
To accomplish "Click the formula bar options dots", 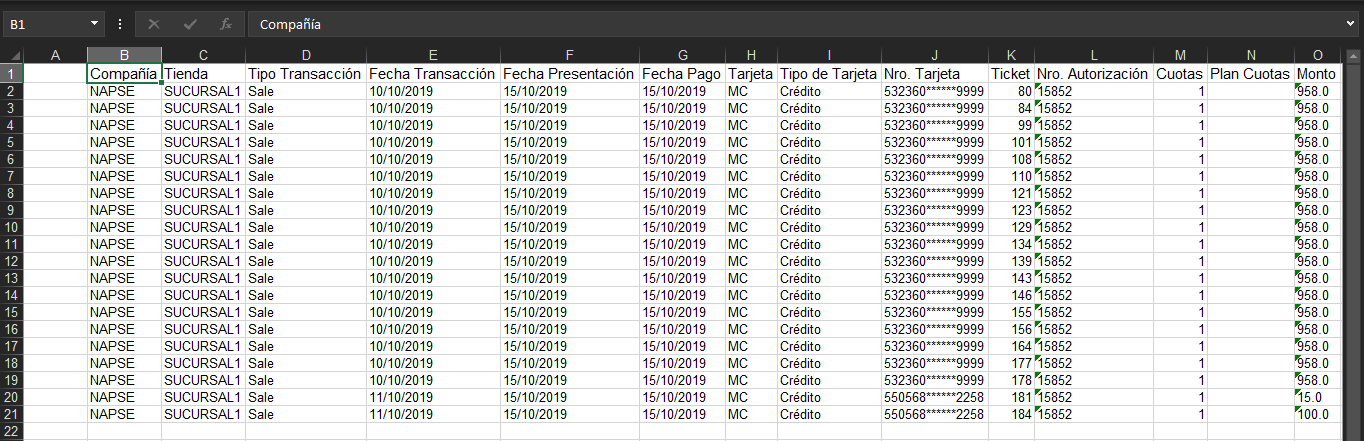I will [120, 23].
